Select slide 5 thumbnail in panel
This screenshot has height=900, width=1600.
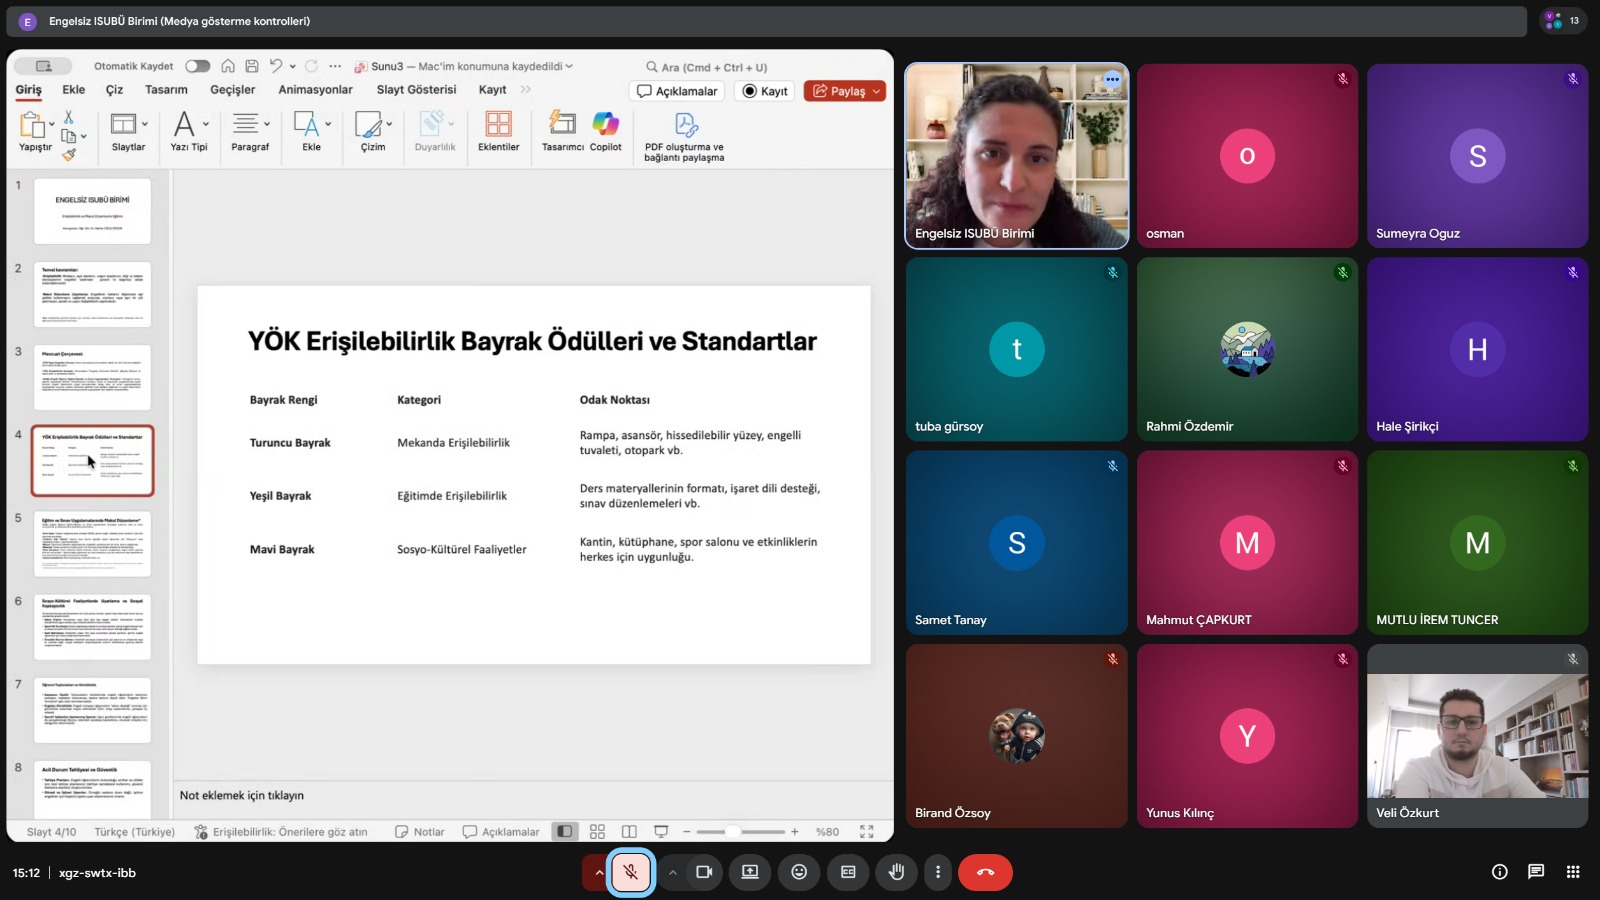(x=92, y=544)
